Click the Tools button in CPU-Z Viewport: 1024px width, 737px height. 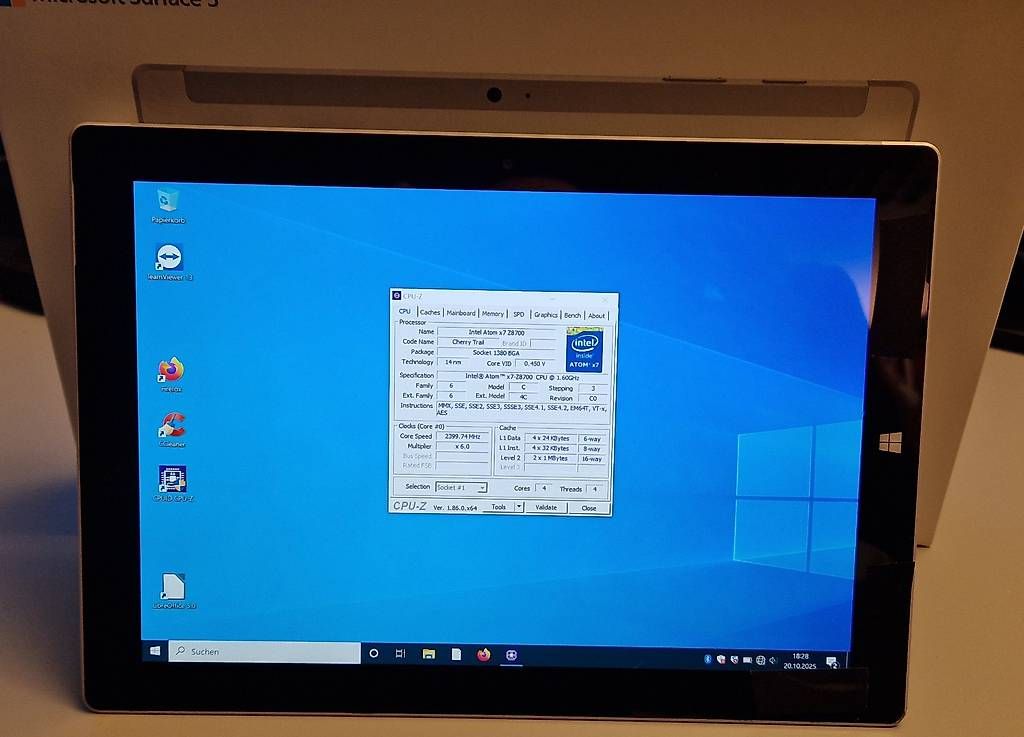[x=498, y=507]
